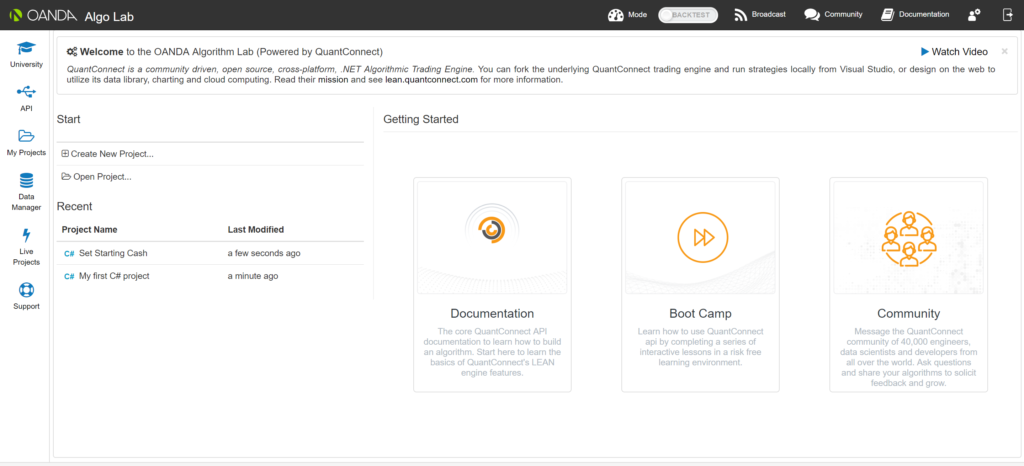1024x466 pixels.
Task: Click the Support lifebuoy icon
Action: pos(26,290)
